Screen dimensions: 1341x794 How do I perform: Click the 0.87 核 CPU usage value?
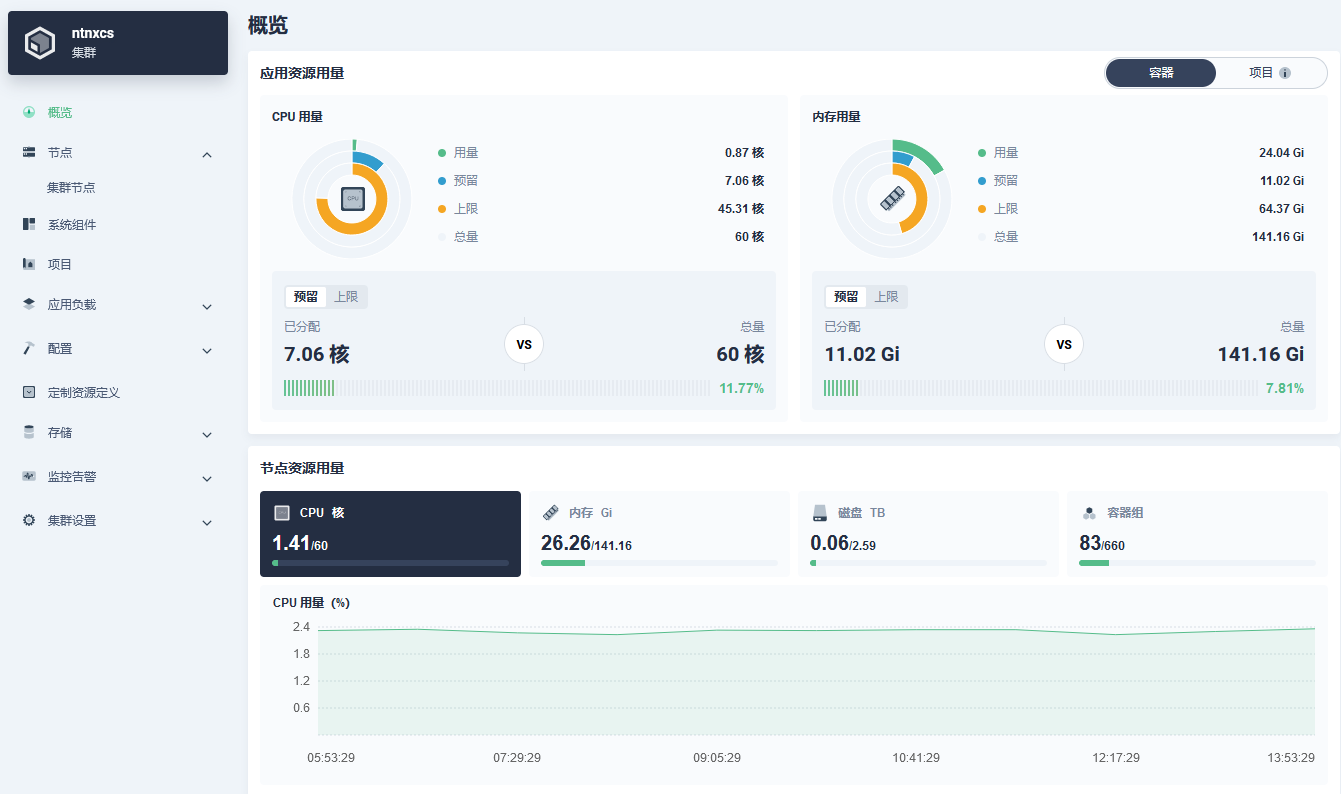pyautogui.click(x=744, y=153)
